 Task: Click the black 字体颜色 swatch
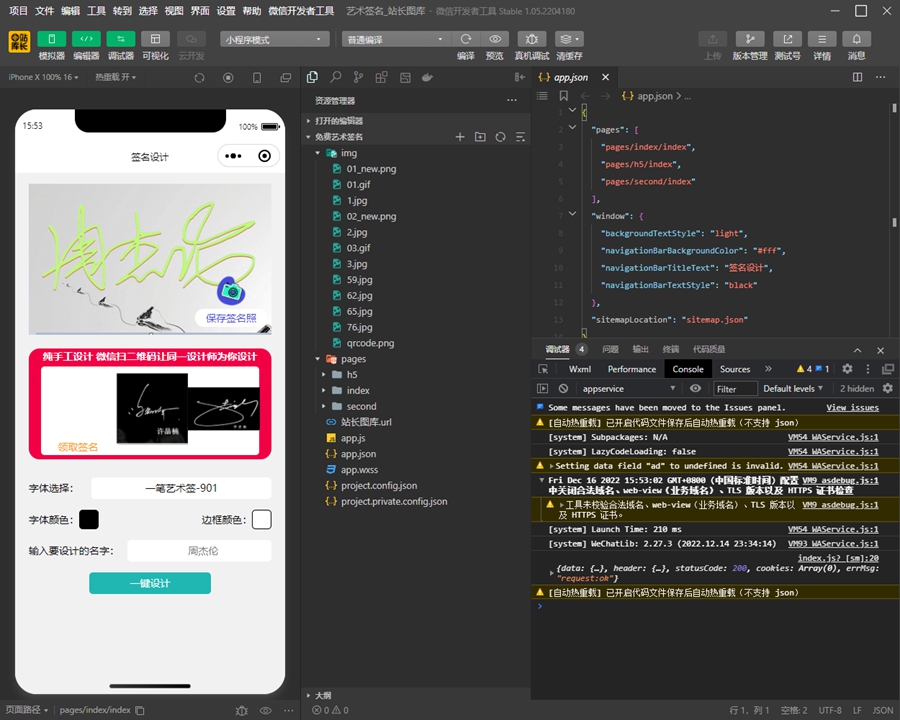tap(89, 520)
